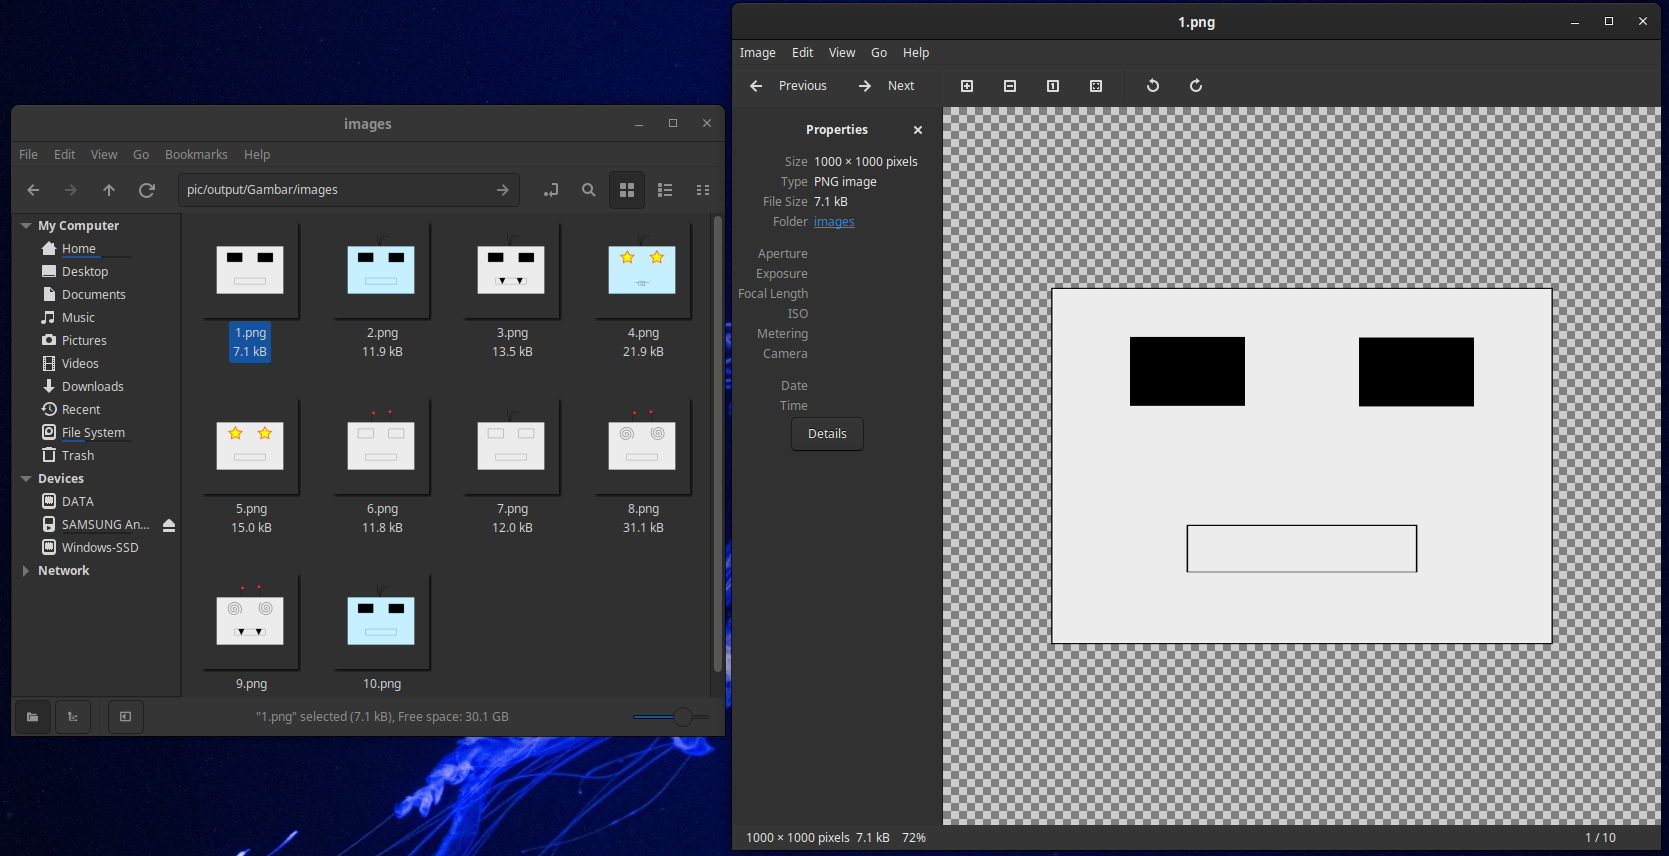This screenshot has width=1669, height=856.
Task: Open Documents in the sidebar
Action: point(94,295)
